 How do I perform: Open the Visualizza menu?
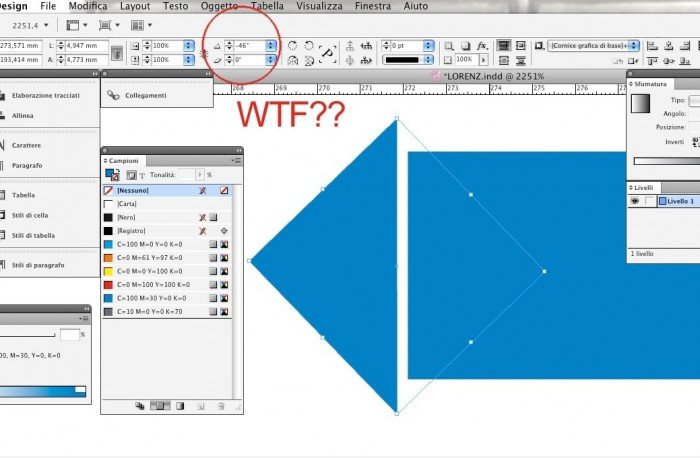tap(319, 6)
